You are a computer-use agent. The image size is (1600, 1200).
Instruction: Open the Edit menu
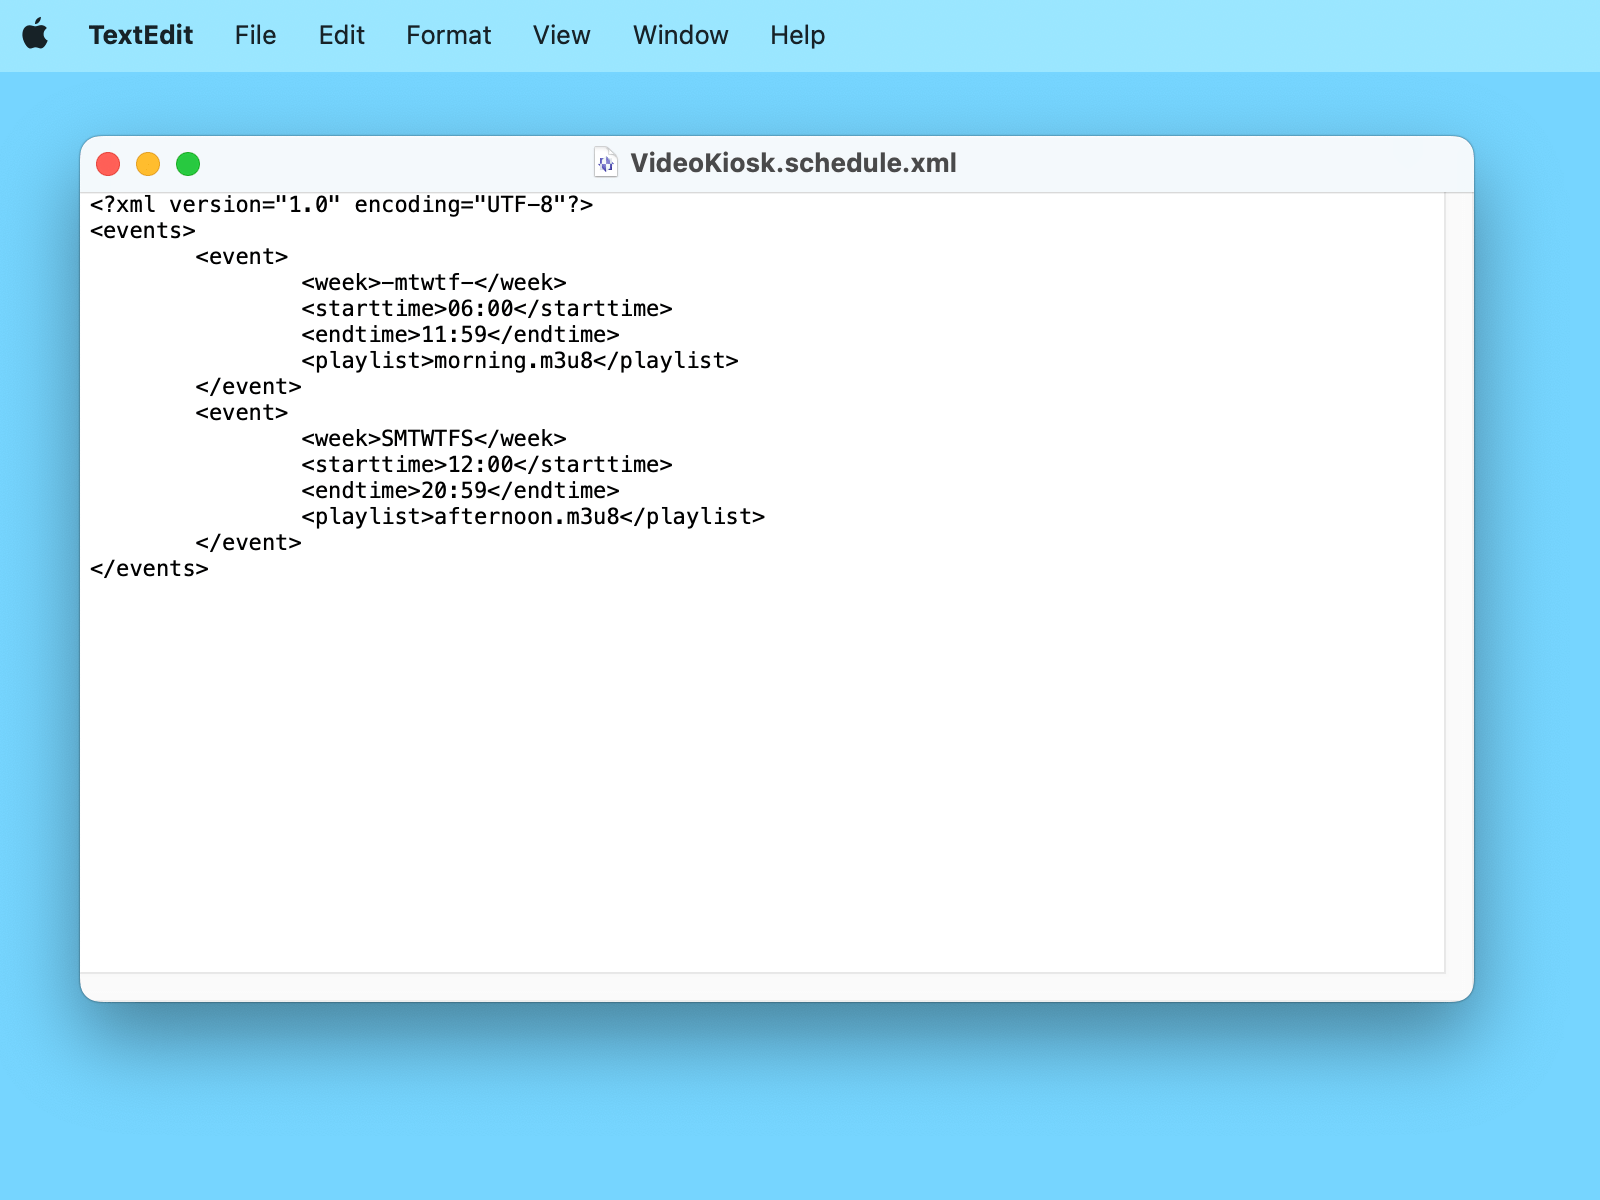341,35
